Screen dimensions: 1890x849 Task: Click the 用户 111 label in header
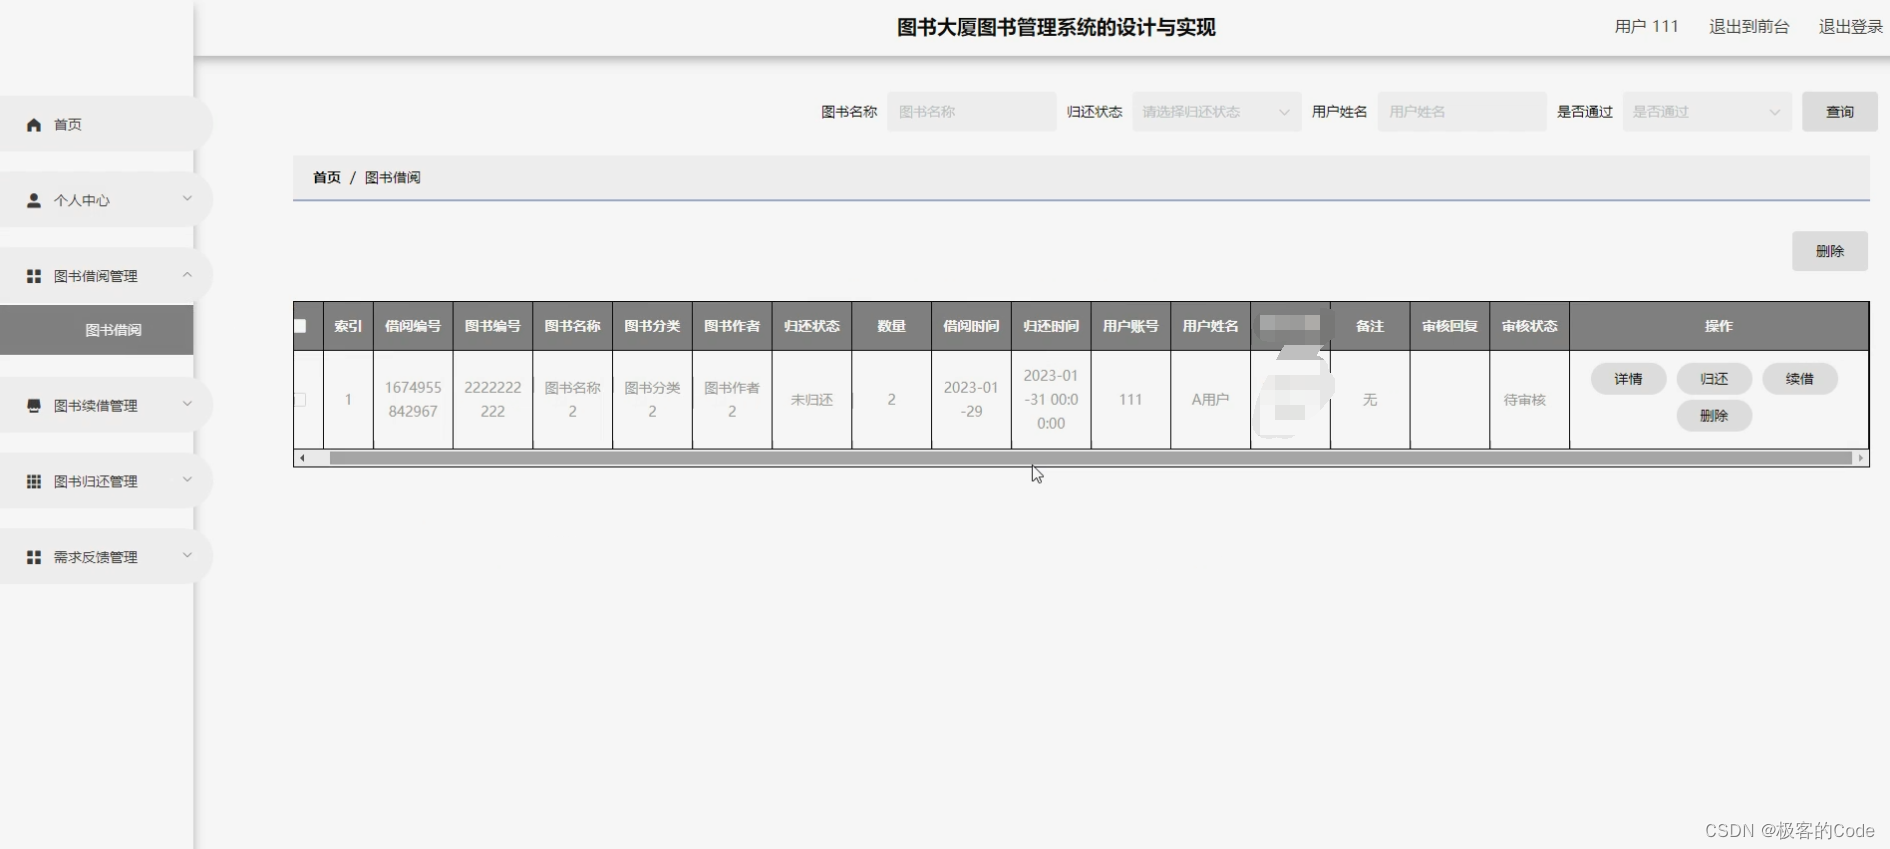pyautogui.click(x=1646, y=27)
